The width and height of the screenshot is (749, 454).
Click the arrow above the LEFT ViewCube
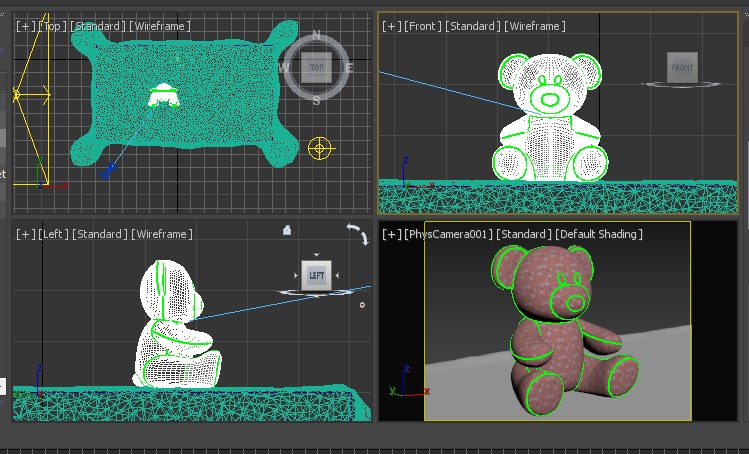tap(317, 255)
